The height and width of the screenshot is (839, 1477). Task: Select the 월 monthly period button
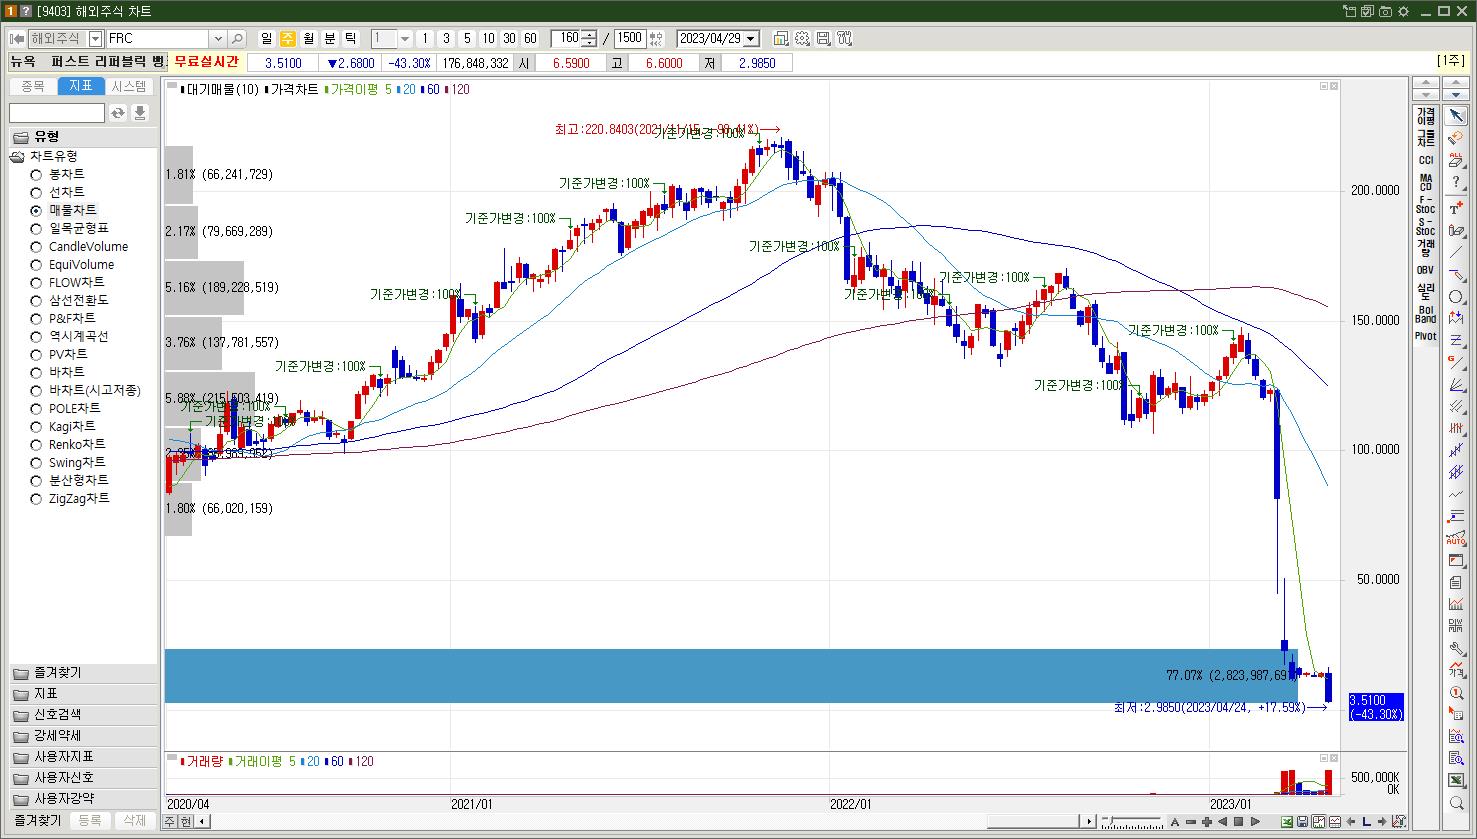(309, 38)
